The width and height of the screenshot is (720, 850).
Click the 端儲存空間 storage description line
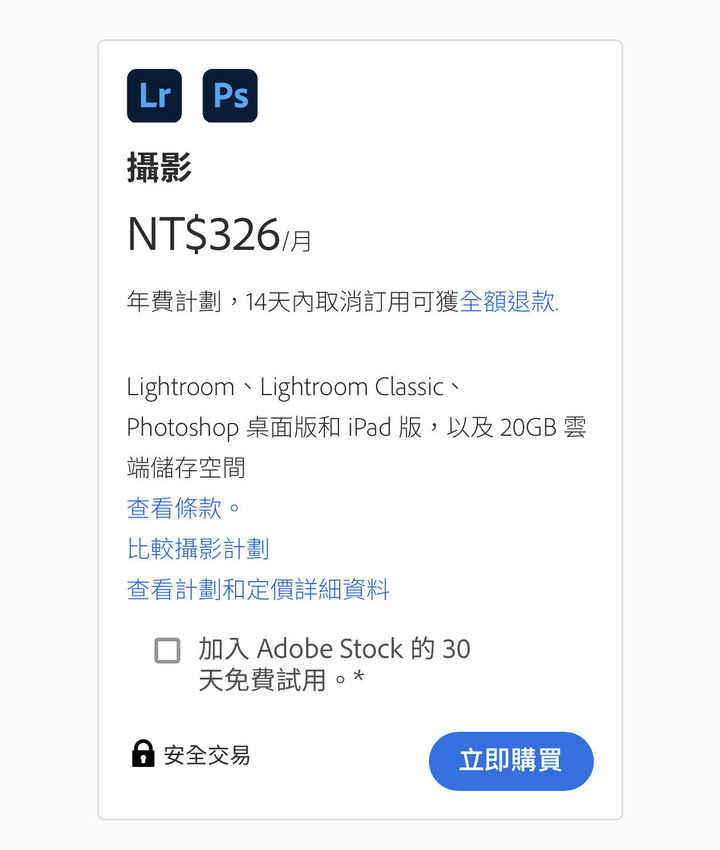click(186, 468)
